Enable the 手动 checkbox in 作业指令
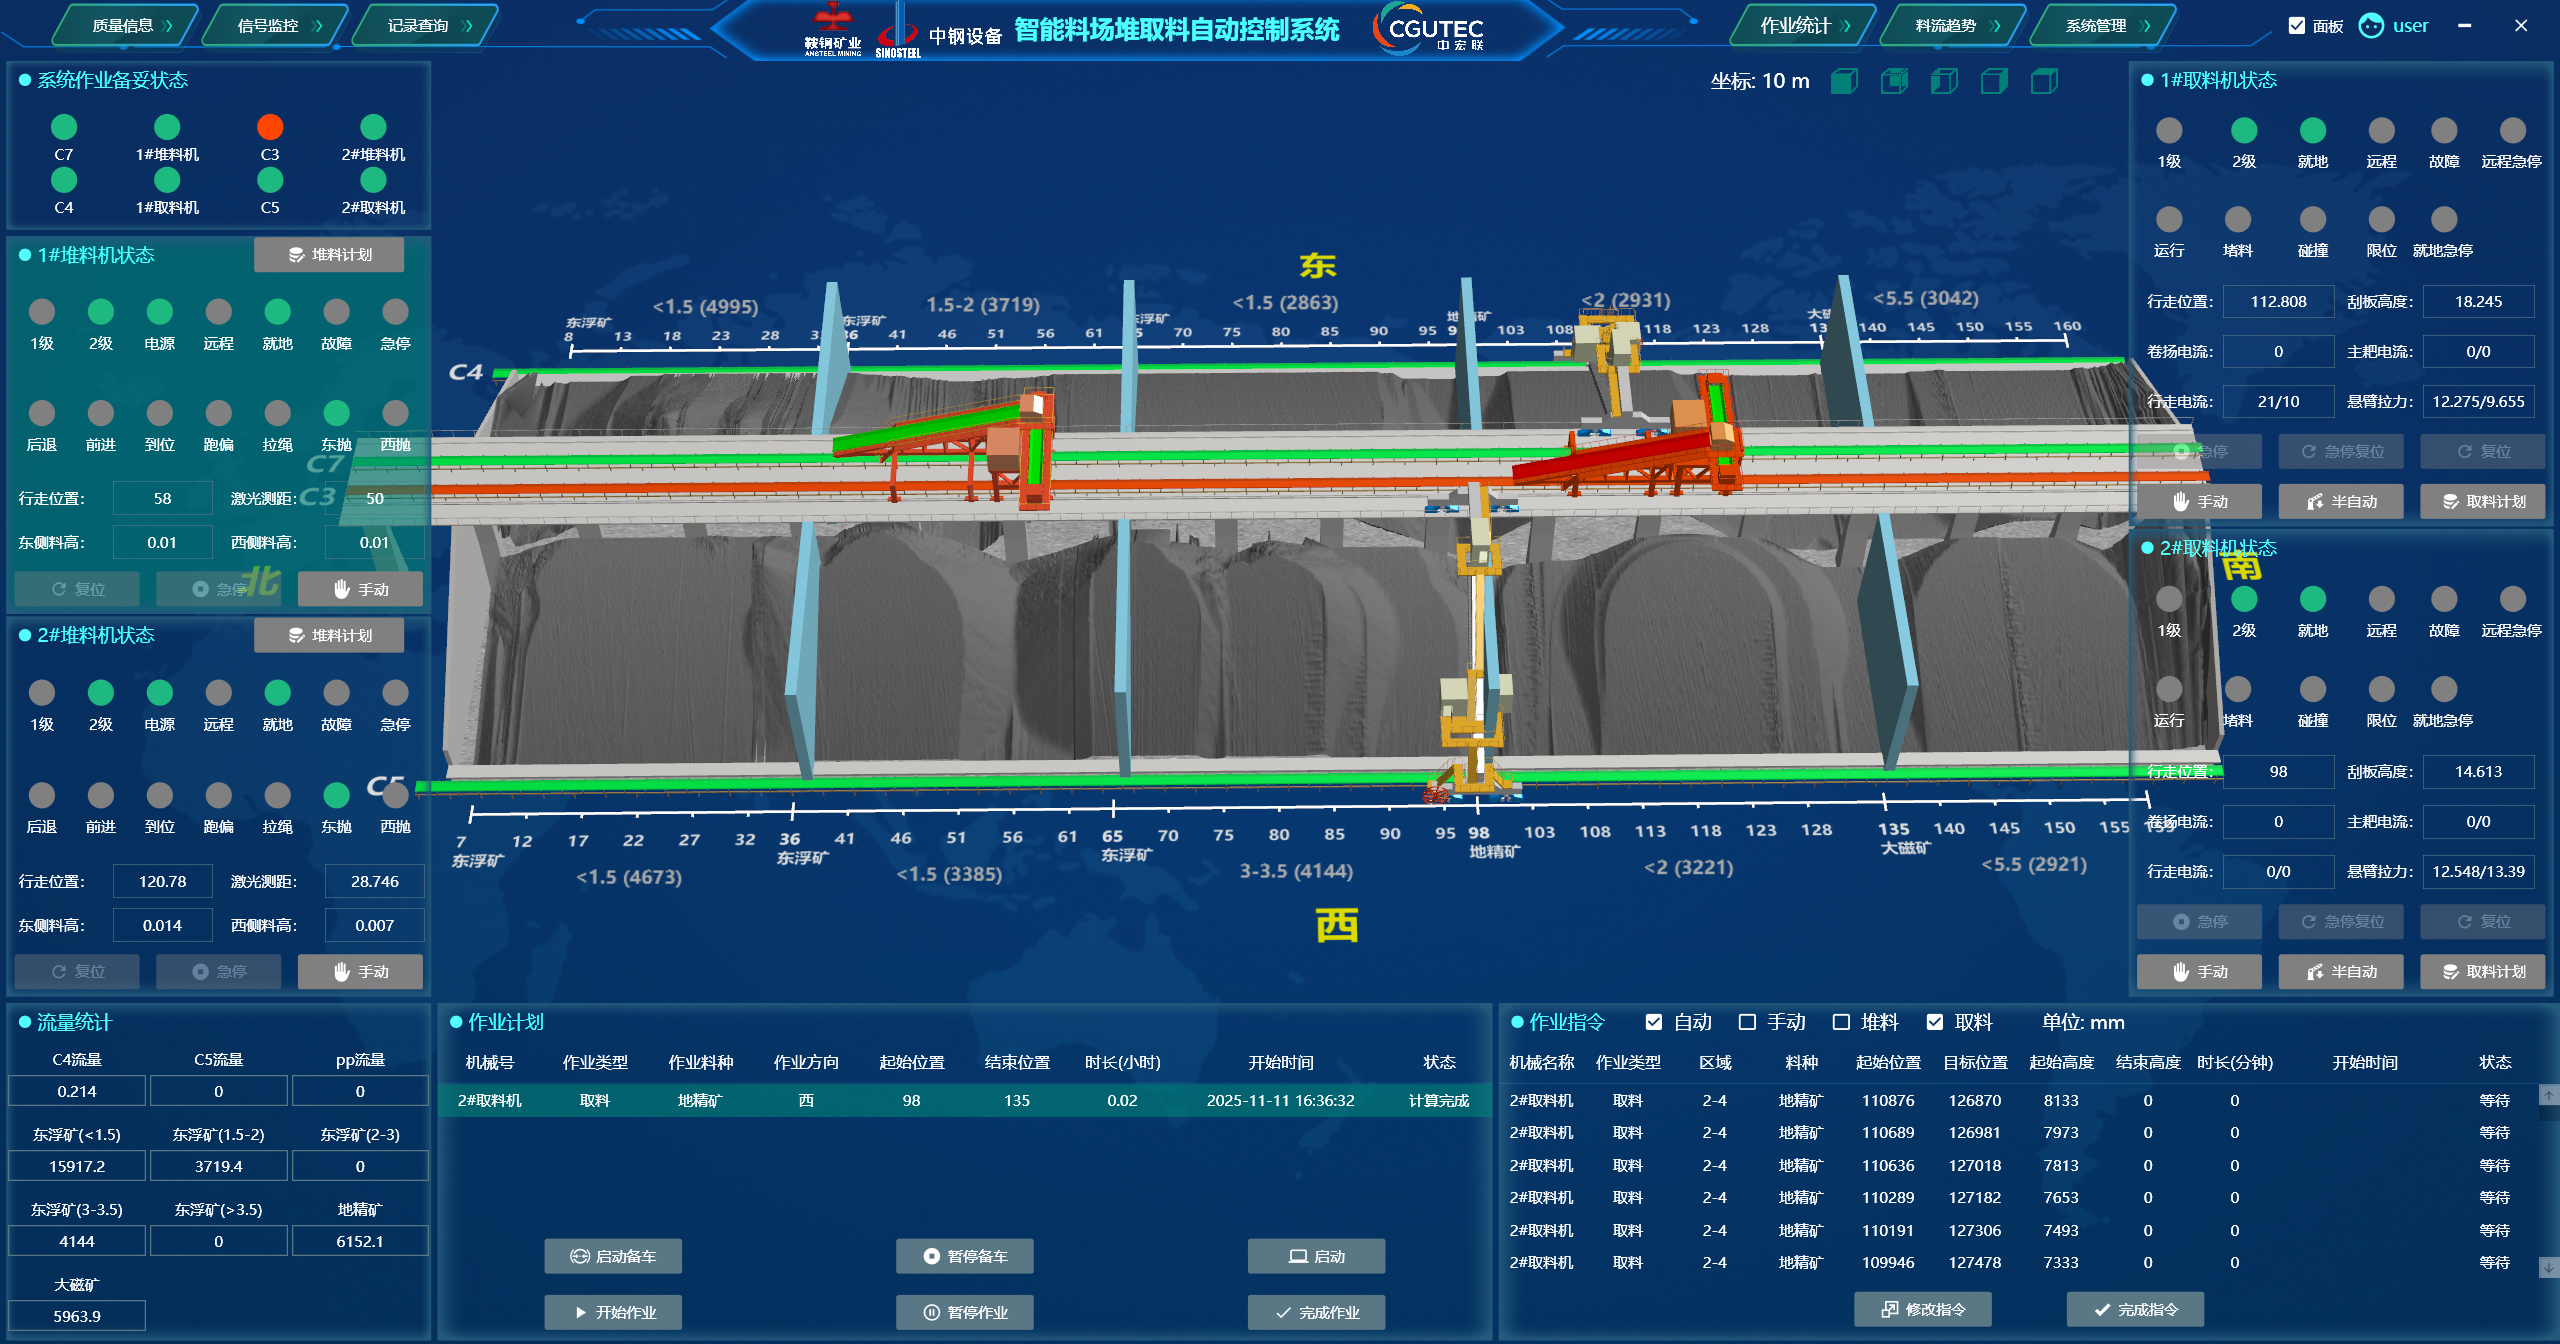The image size is (2560, 1344). (x=1747, y=1022)
